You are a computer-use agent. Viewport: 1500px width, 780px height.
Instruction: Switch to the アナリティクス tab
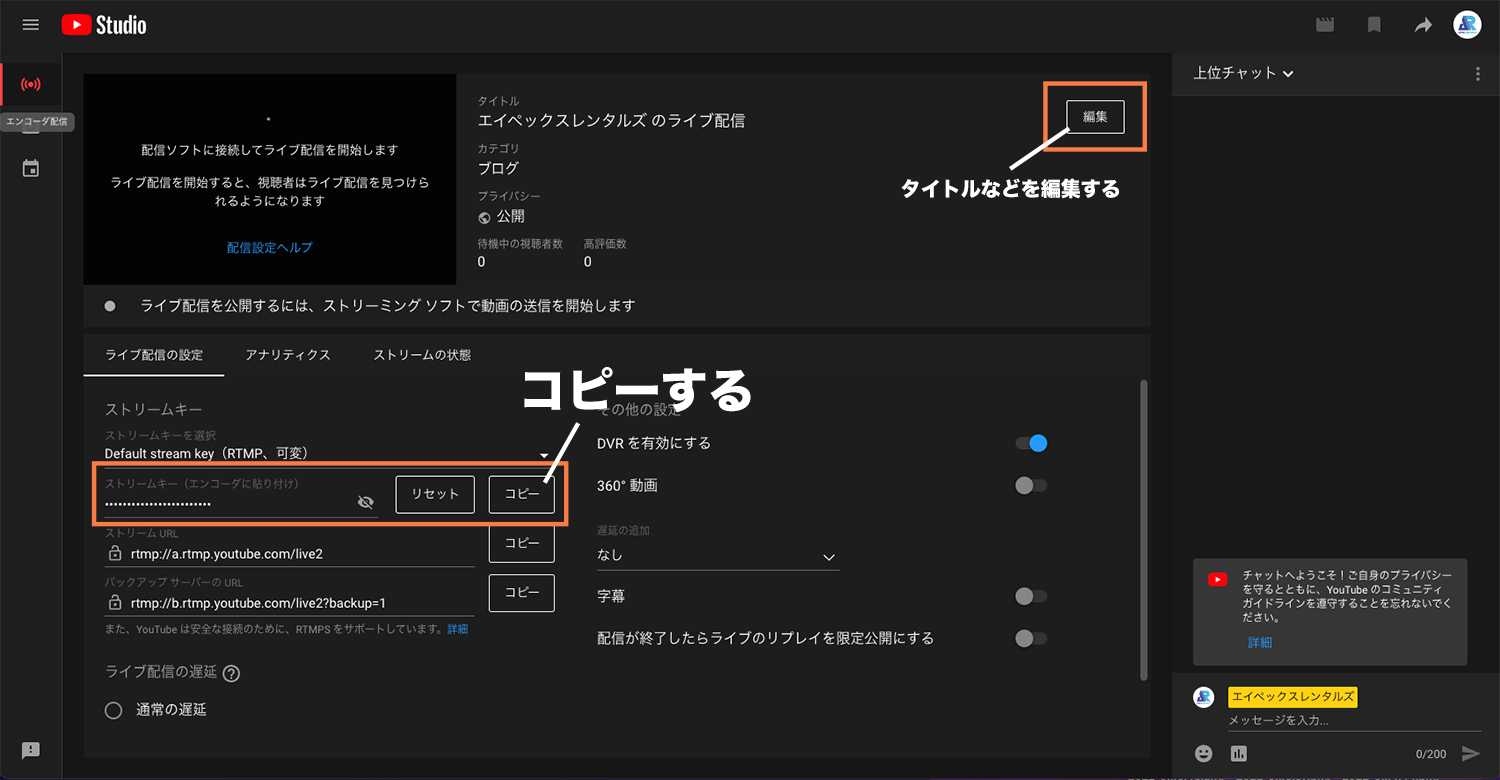tap(288, 354)
